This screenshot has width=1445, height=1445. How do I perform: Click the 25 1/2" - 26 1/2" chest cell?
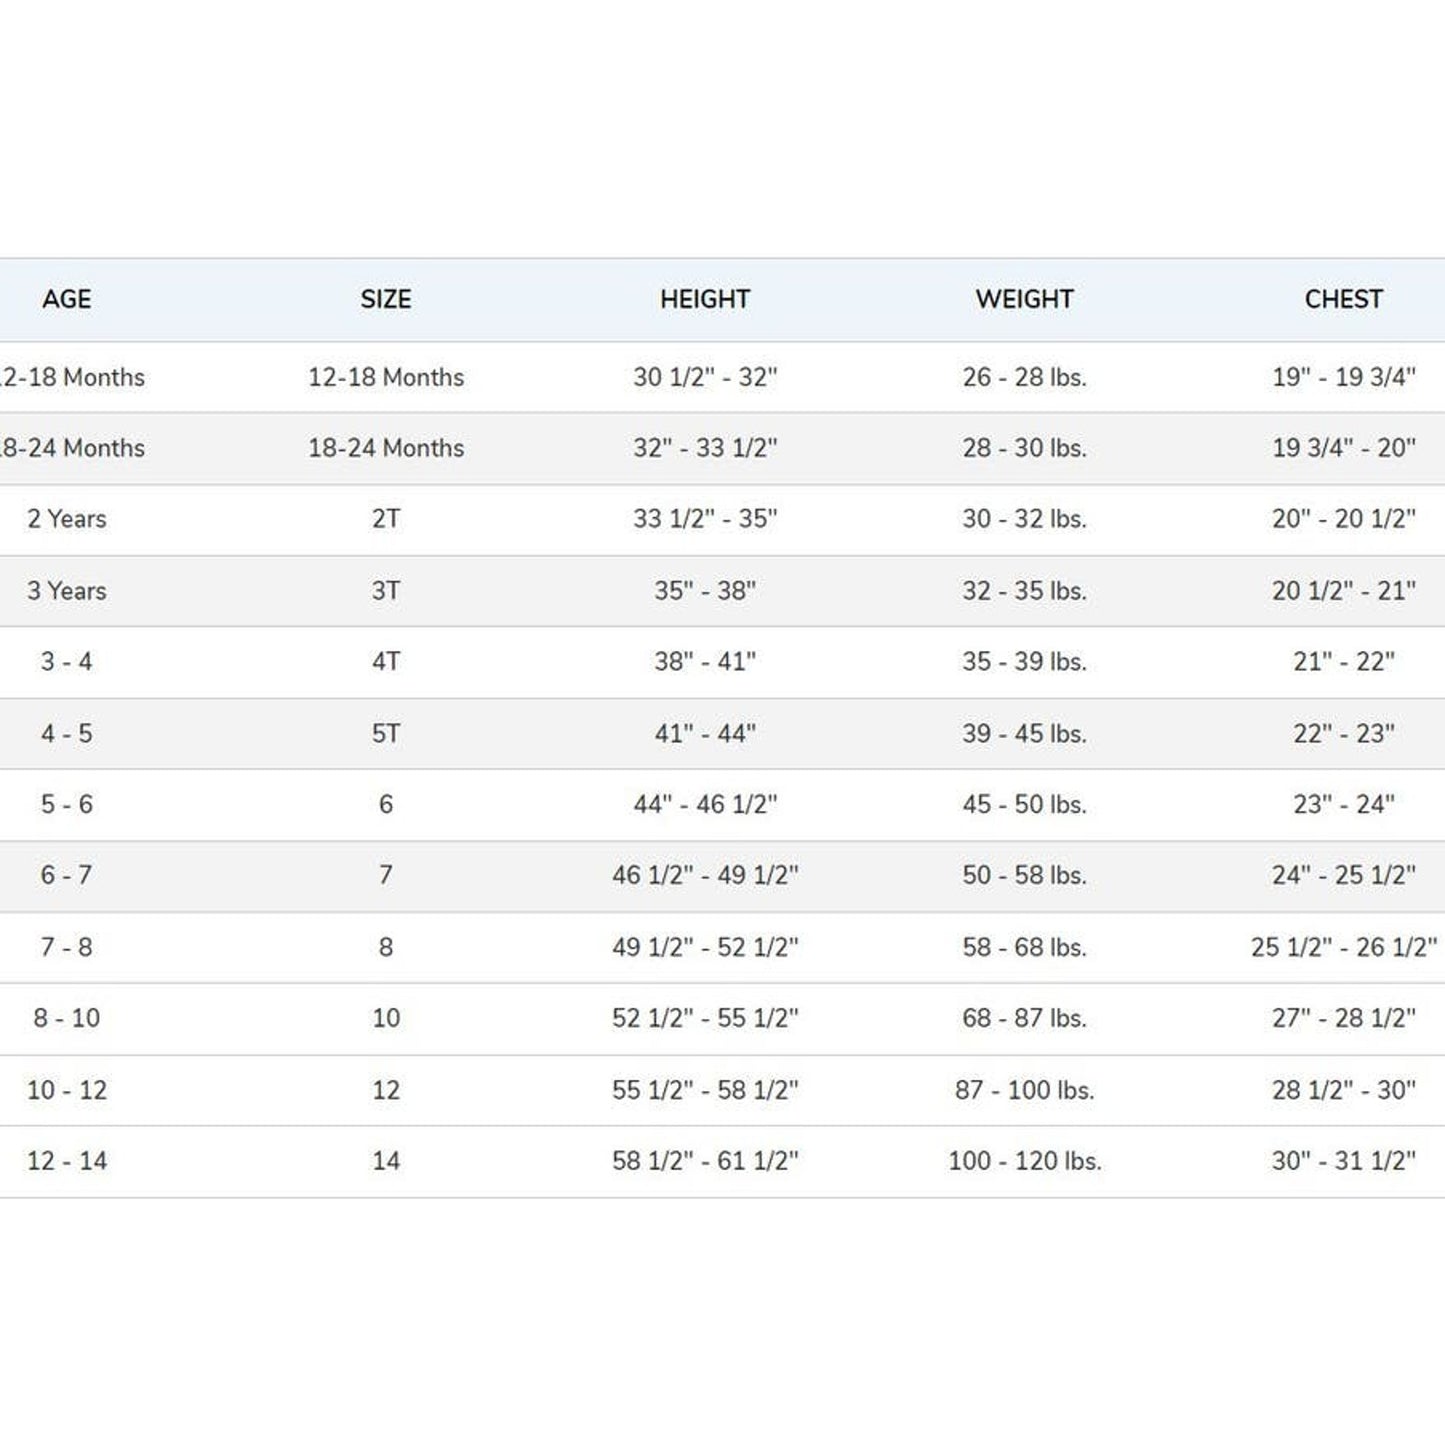pyautogui.click(x=1343, y=947)
